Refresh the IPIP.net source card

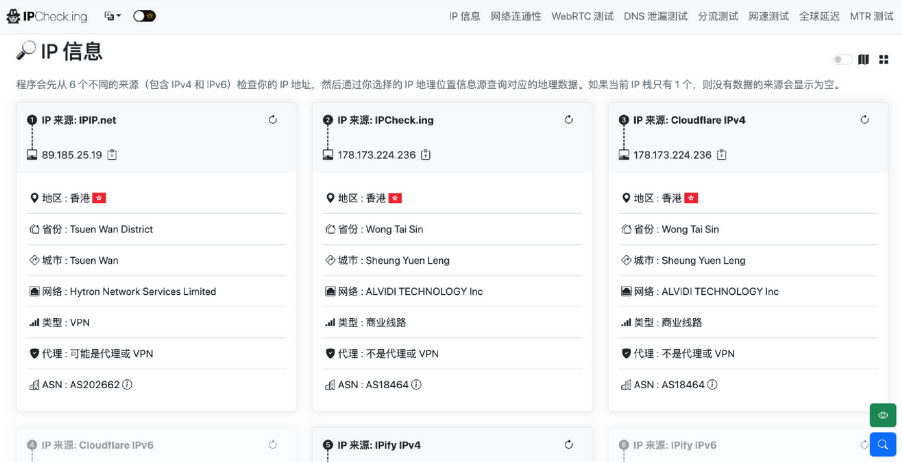273,120
